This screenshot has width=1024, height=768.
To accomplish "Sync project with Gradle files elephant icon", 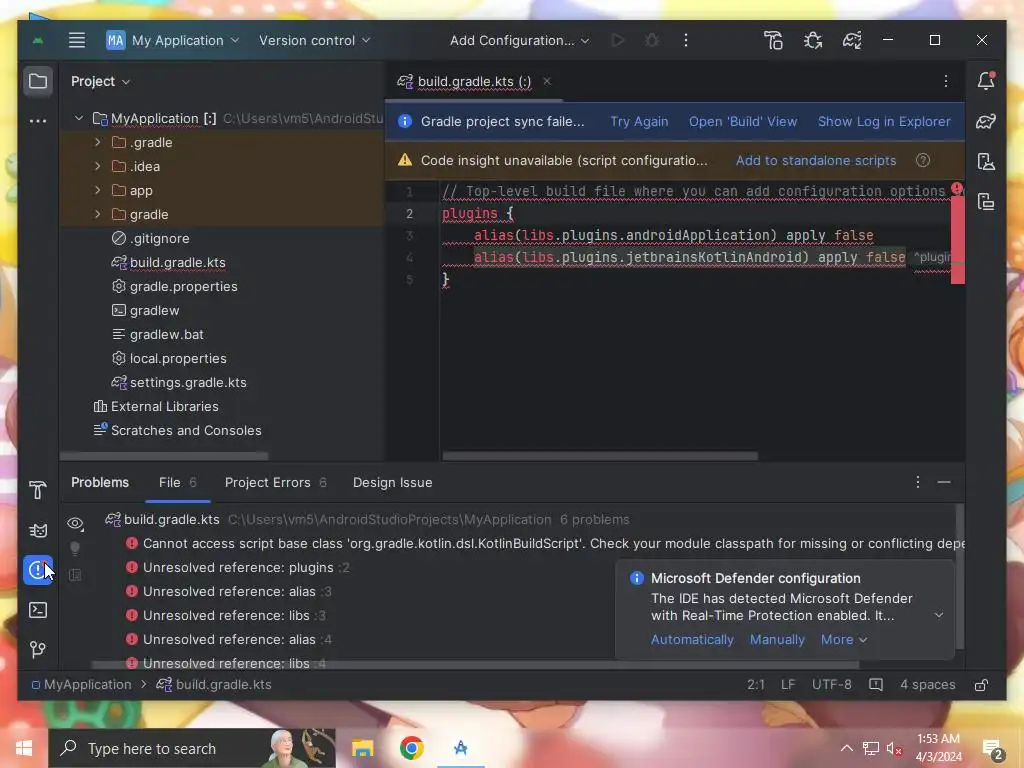I will point(852,40).
